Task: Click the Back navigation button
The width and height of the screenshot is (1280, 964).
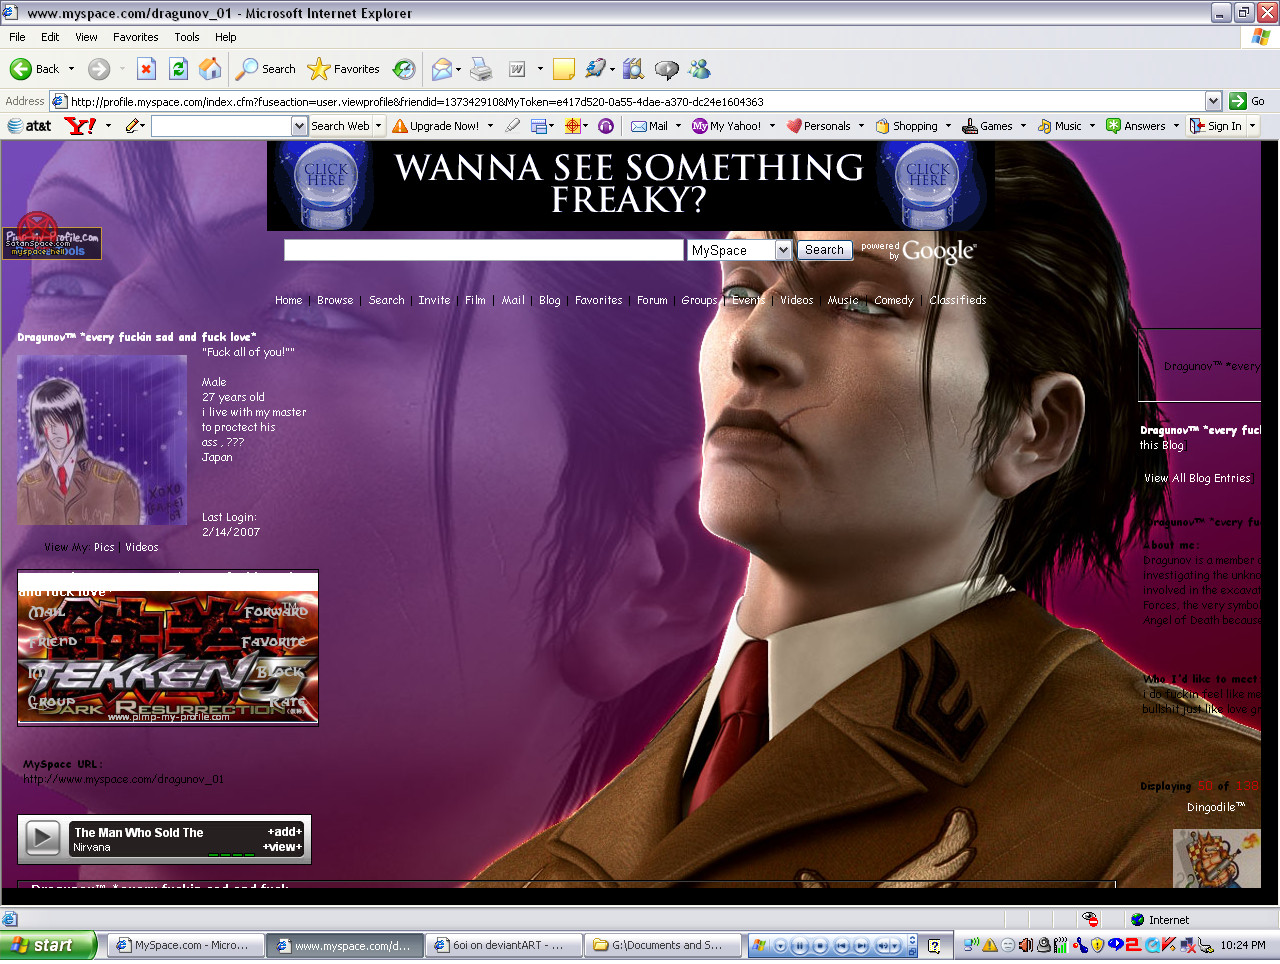Action: tap(34, 69)
